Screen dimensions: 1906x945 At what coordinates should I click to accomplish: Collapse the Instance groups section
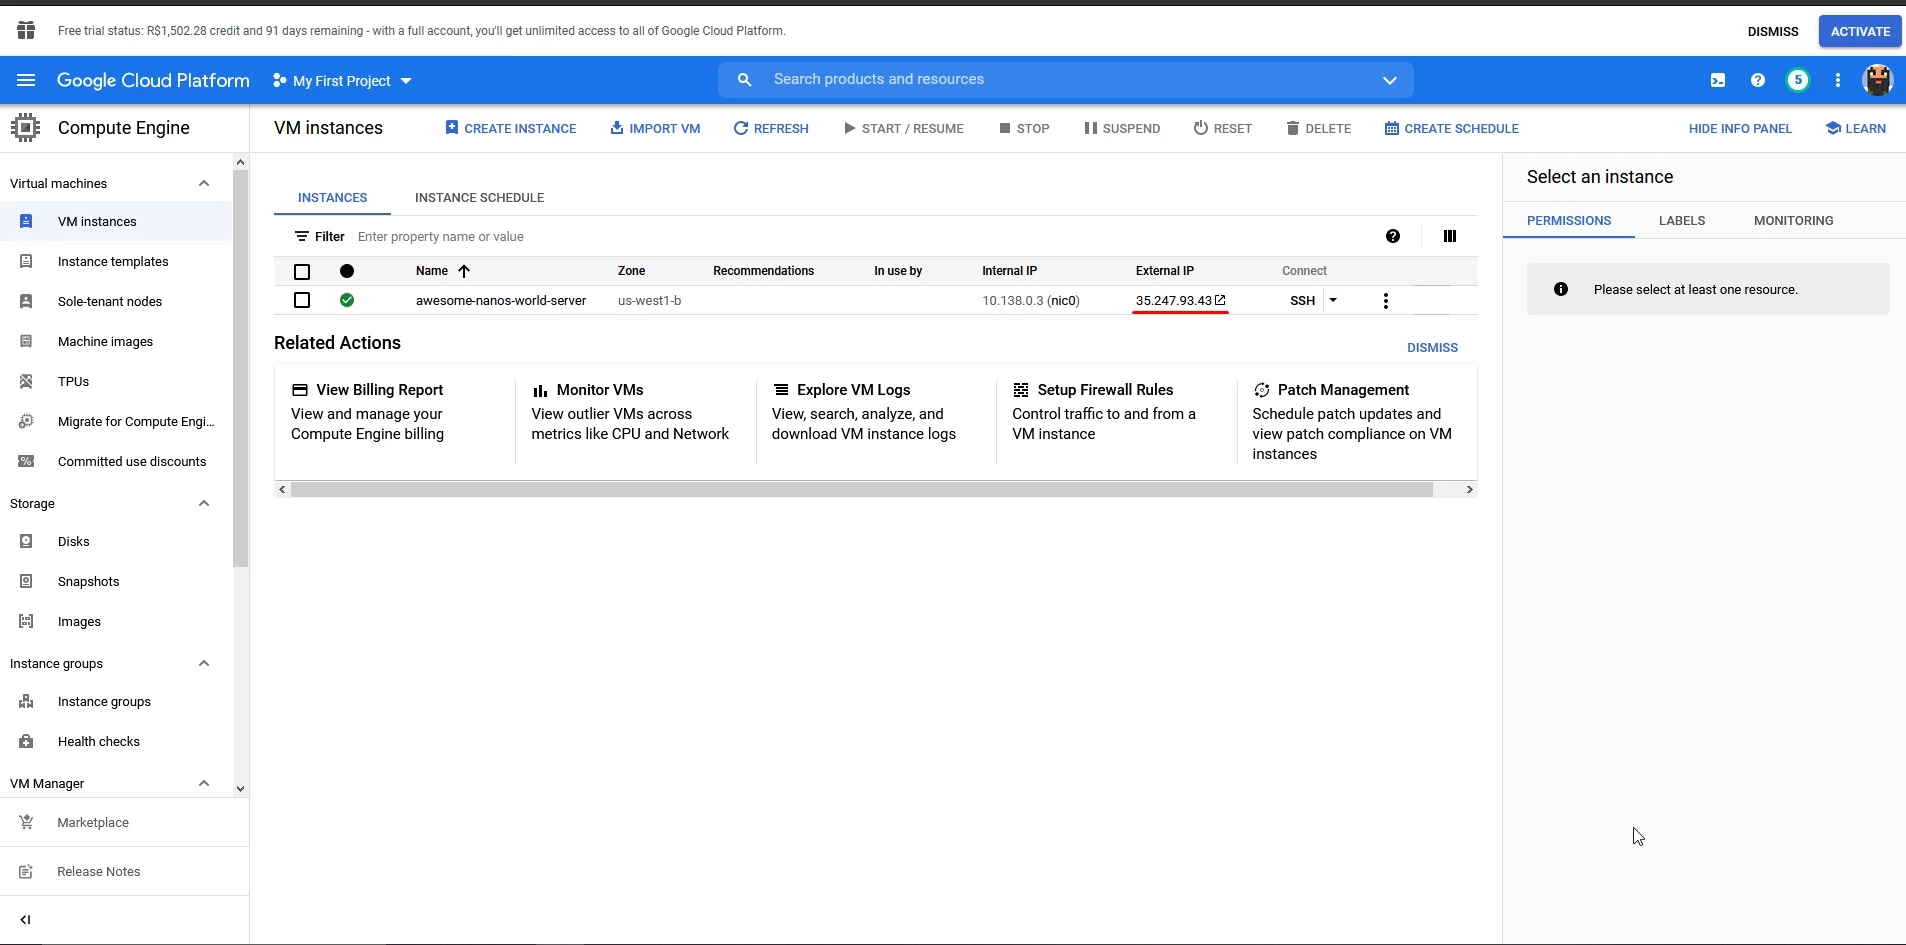204,663
